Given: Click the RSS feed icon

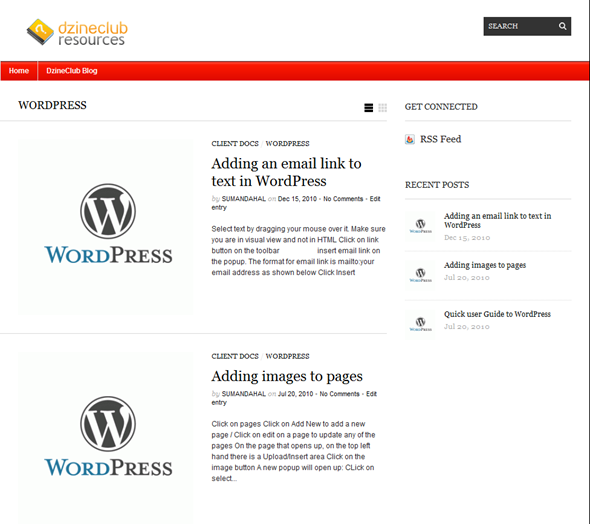Looking at the screenshot, I should pyautogui.click(x=410, y=139).
